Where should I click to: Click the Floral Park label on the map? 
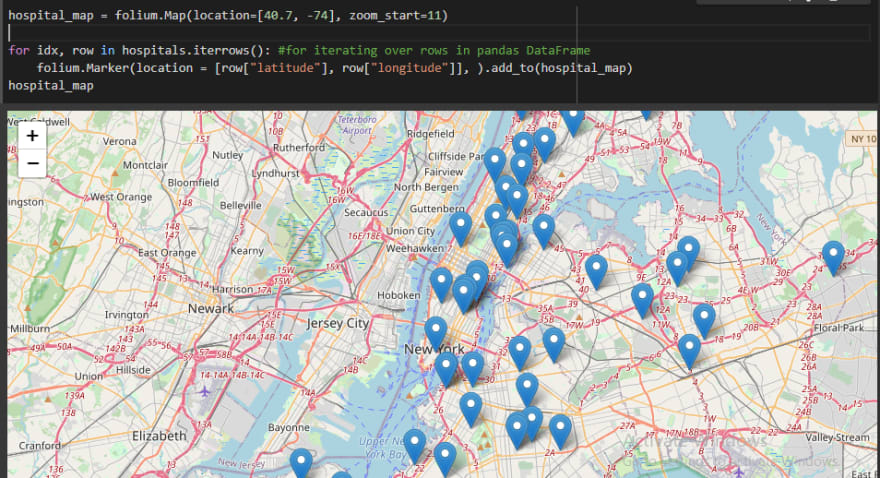pos(839,328)
